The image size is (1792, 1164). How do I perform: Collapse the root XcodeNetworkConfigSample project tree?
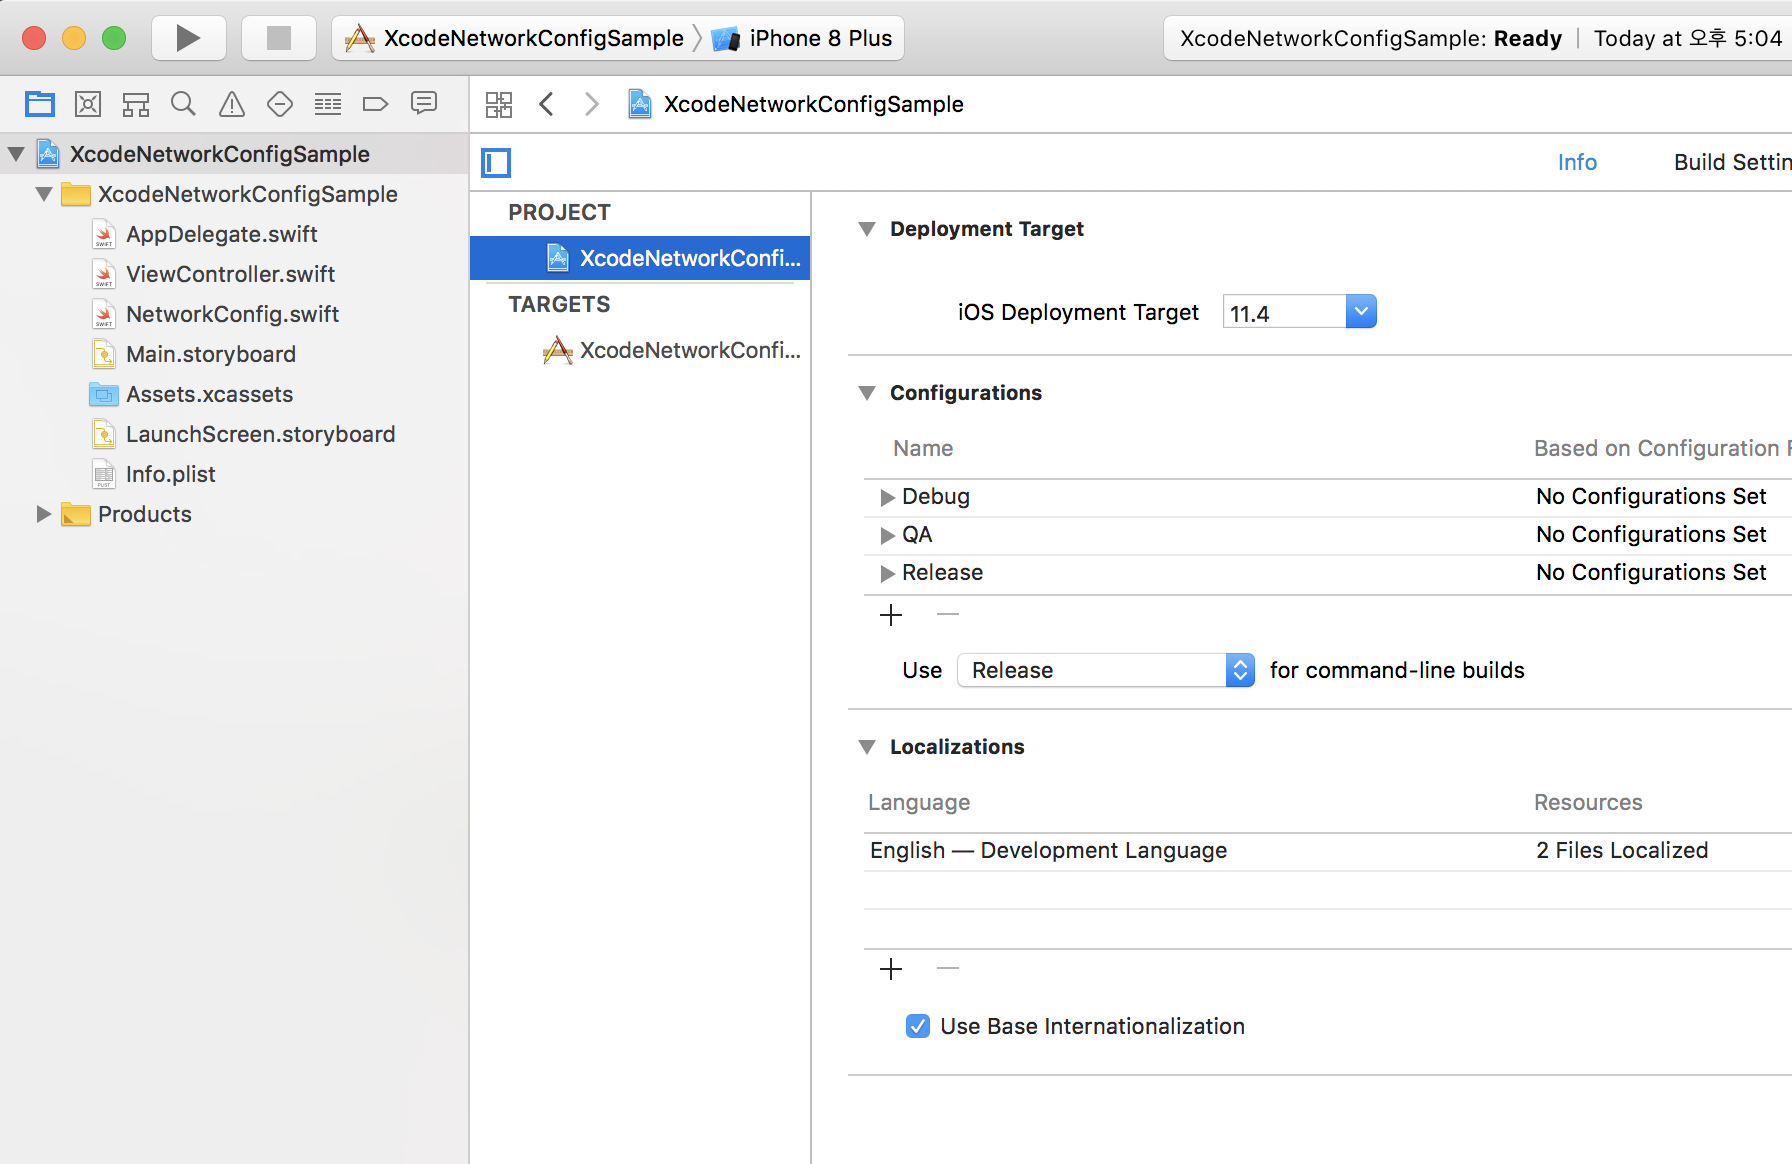pyautogui.click(x=16, y=154)
